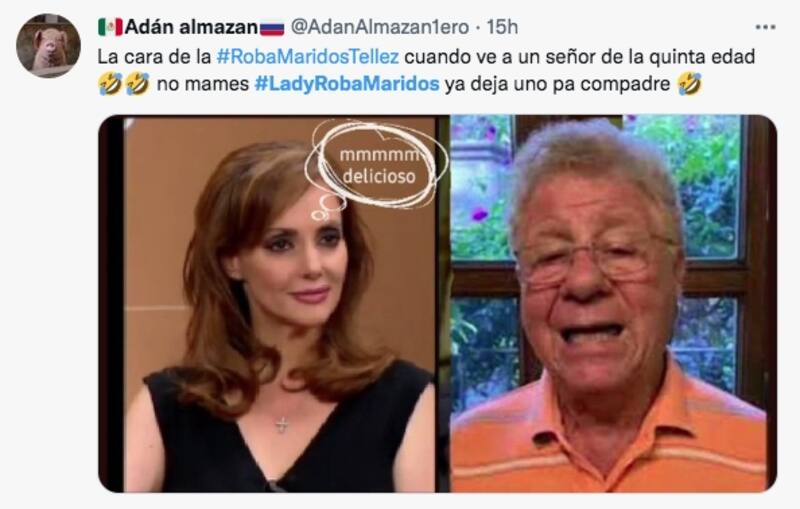Click the laughing emoji at the tweet's end
The image size is (800, 509).
[x=690, y=84]
